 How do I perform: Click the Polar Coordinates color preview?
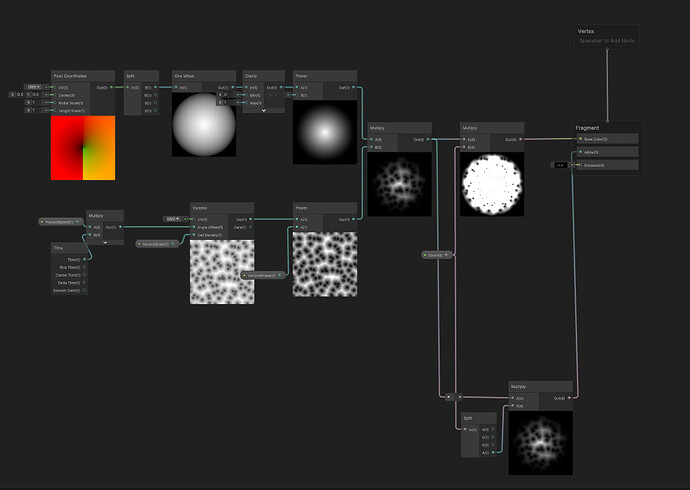click(83, 148)
